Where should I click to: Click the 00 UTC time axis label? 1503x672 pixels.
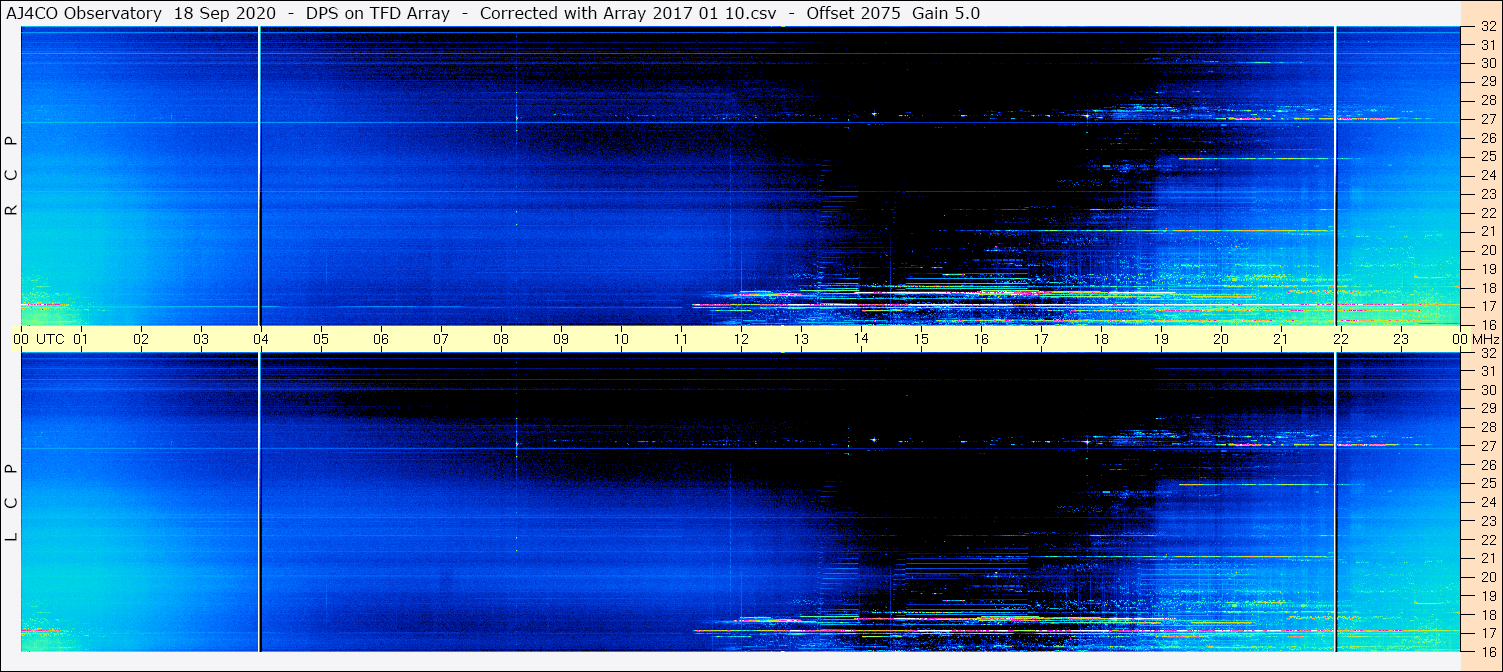[x=39, y=339]
